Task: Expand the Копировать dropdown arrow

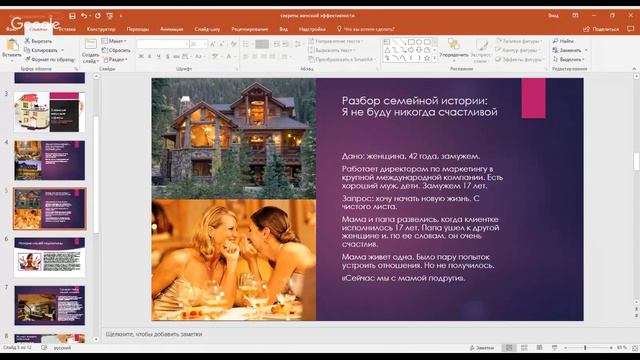Action: [62, 50]
